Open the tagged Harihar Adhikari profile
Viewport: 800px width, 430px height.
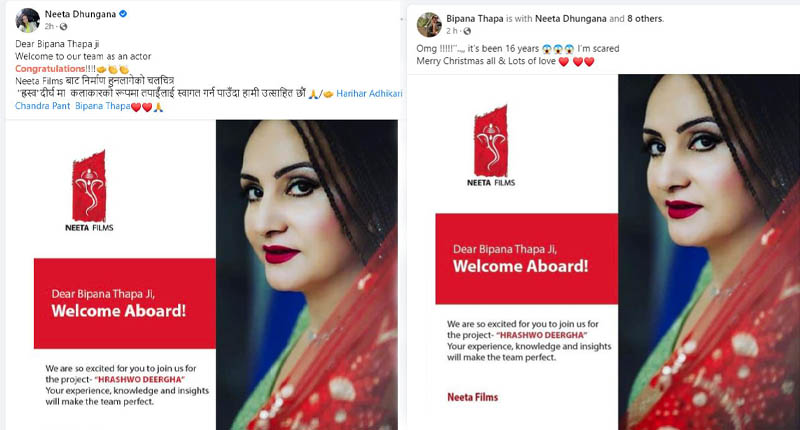(x=369, y=93)
